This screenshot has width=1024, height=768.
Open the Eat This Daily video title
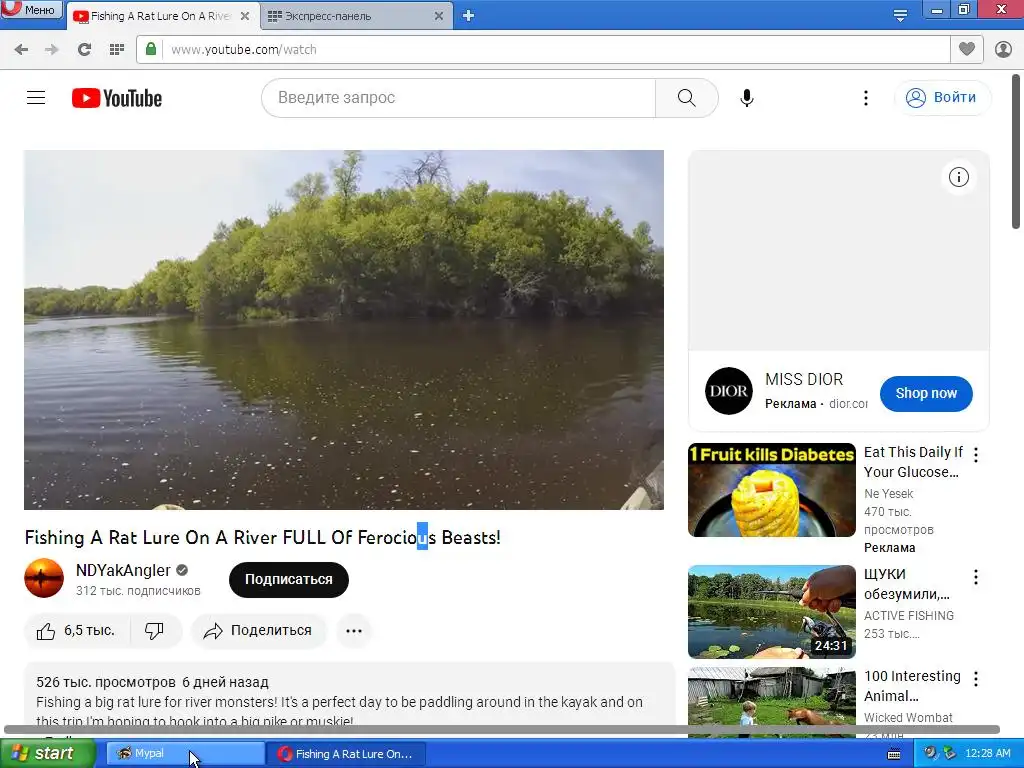click(x=913, y=462)
